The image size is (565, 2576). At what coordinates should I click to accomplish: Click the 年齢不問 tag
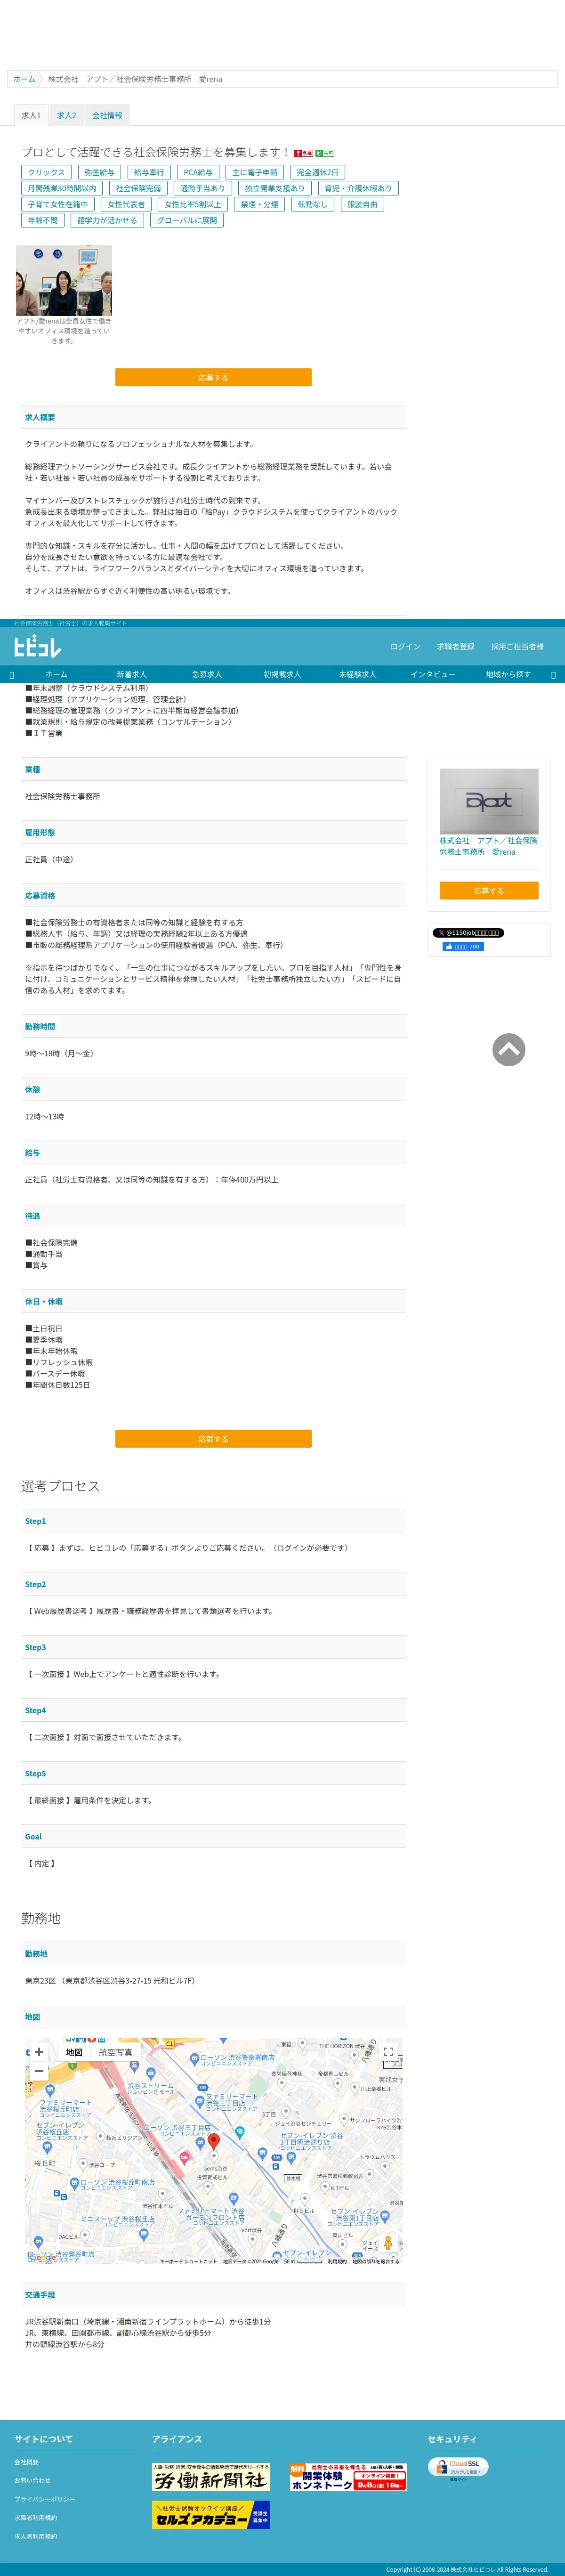43,220
